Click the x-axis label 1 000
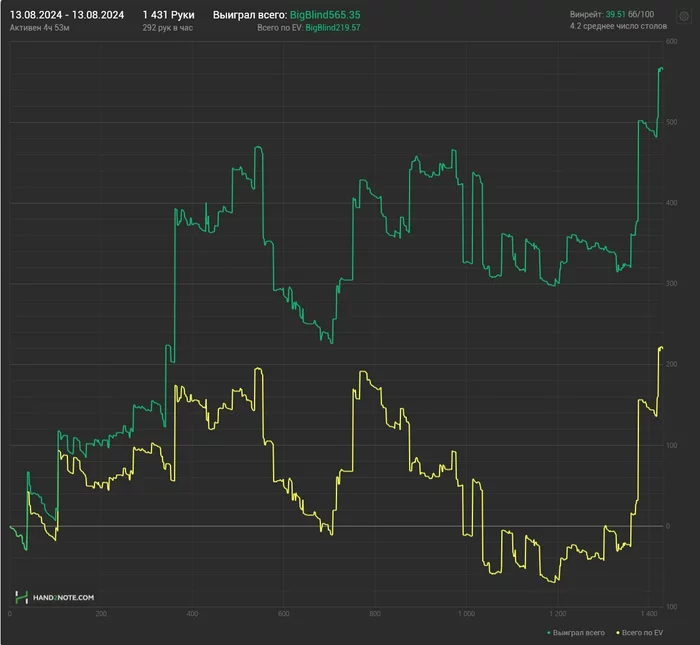700x645 pixels. [466, 614]
